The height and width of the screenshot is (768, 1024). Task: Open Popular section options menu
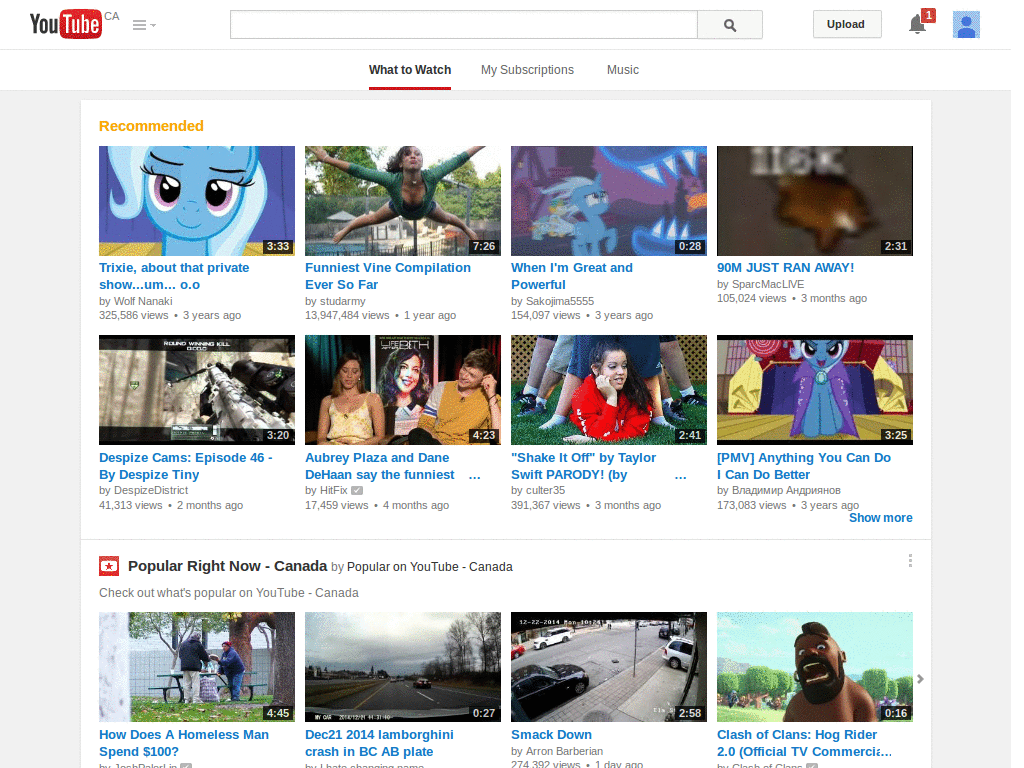pos(910,561)
